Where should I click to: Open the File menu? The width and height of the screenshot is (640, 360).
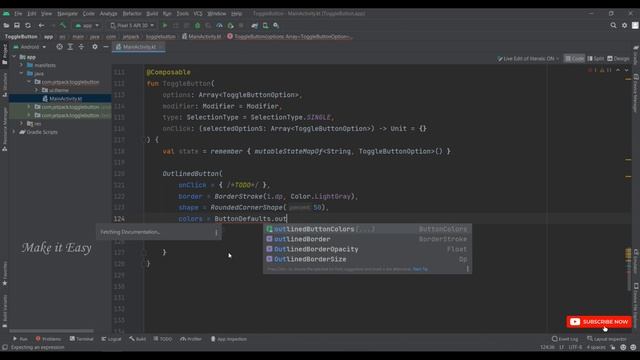pos(18,13)
